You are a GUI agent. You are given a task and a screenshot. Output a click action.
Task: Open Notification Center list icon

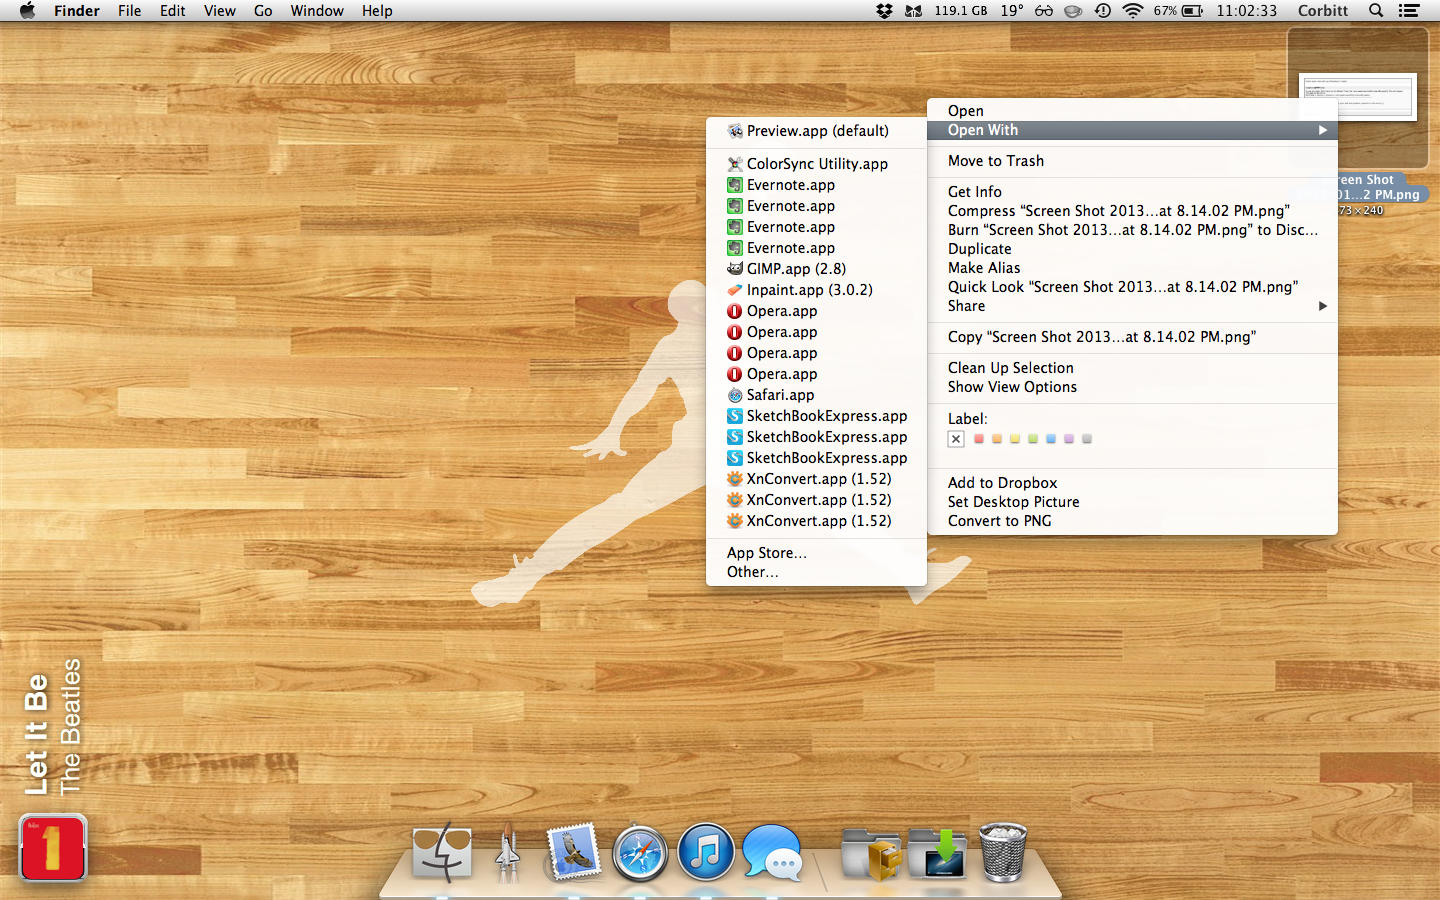1409,11
